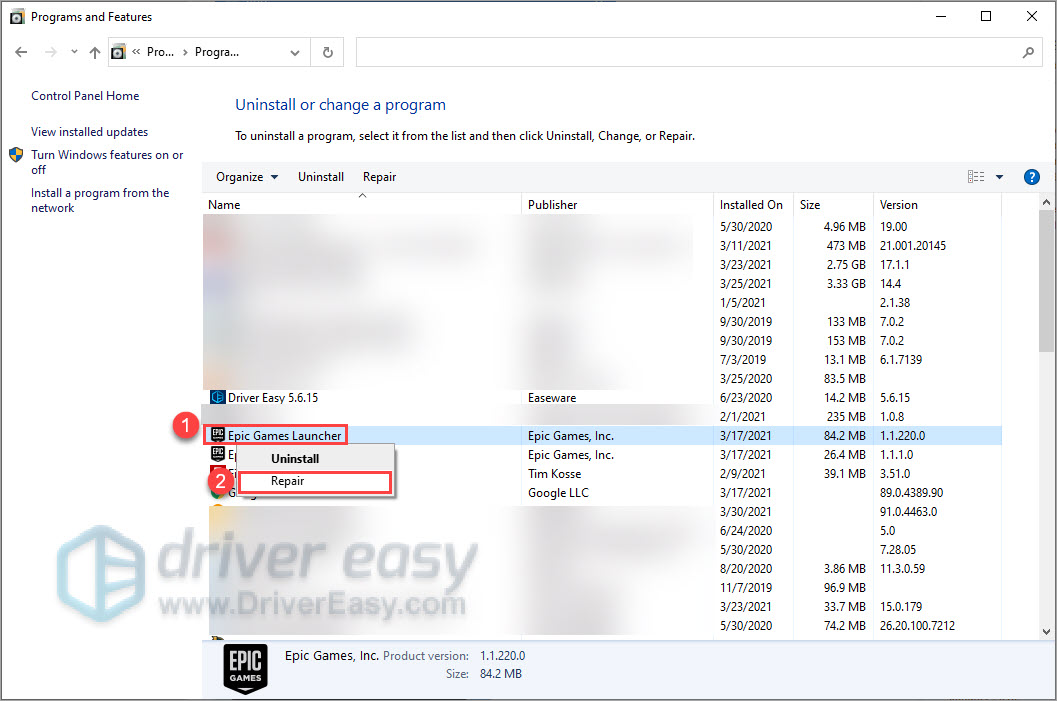Select the Epic Games Launcher entry
This screenshot has width=1057, height=701.
tap(284, 435)
